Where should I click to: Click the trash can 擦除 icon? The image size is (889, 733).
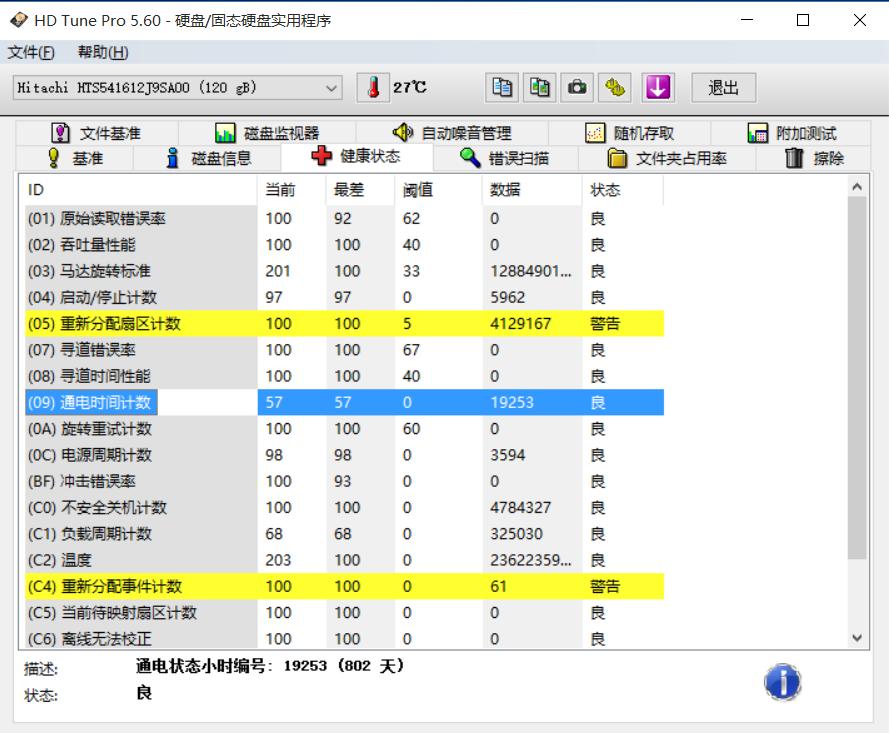[x=794, y=156]
